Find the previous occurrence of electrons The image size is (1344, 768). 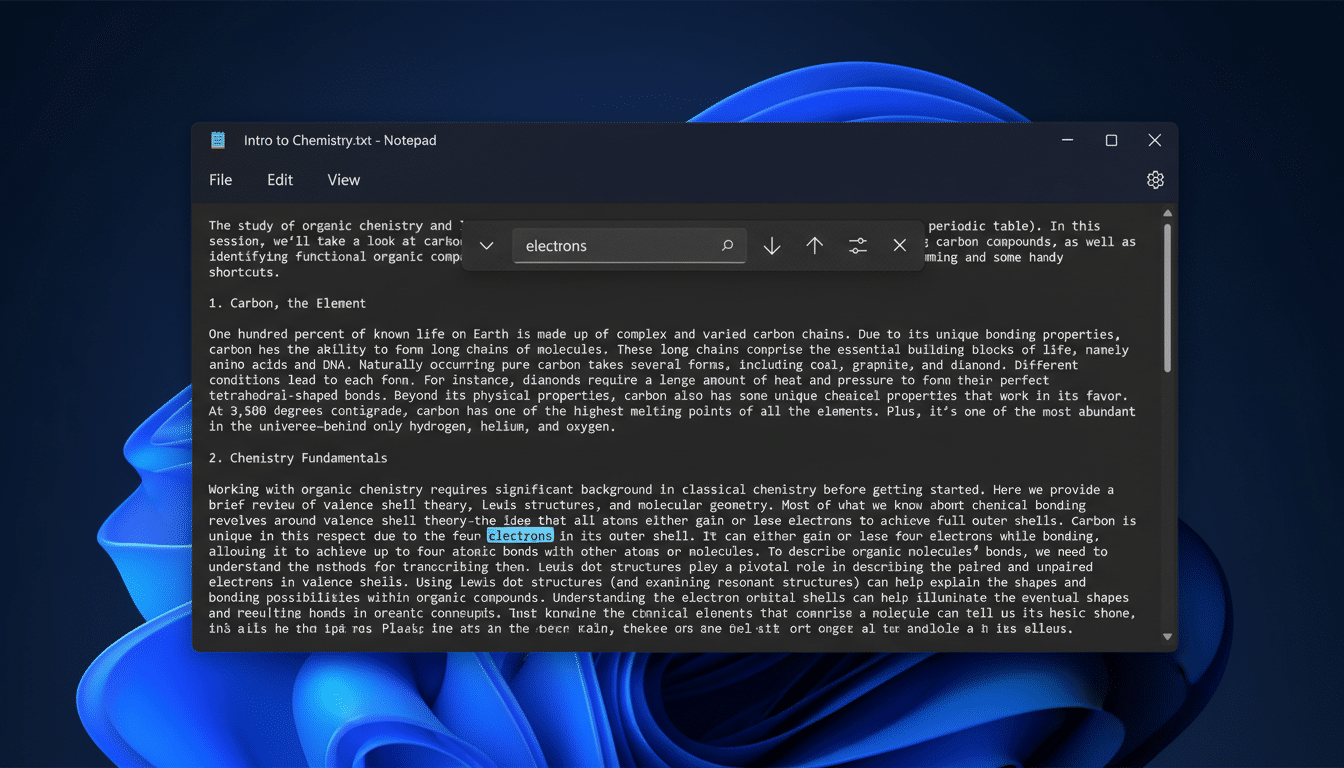click(x=814, y=245)
